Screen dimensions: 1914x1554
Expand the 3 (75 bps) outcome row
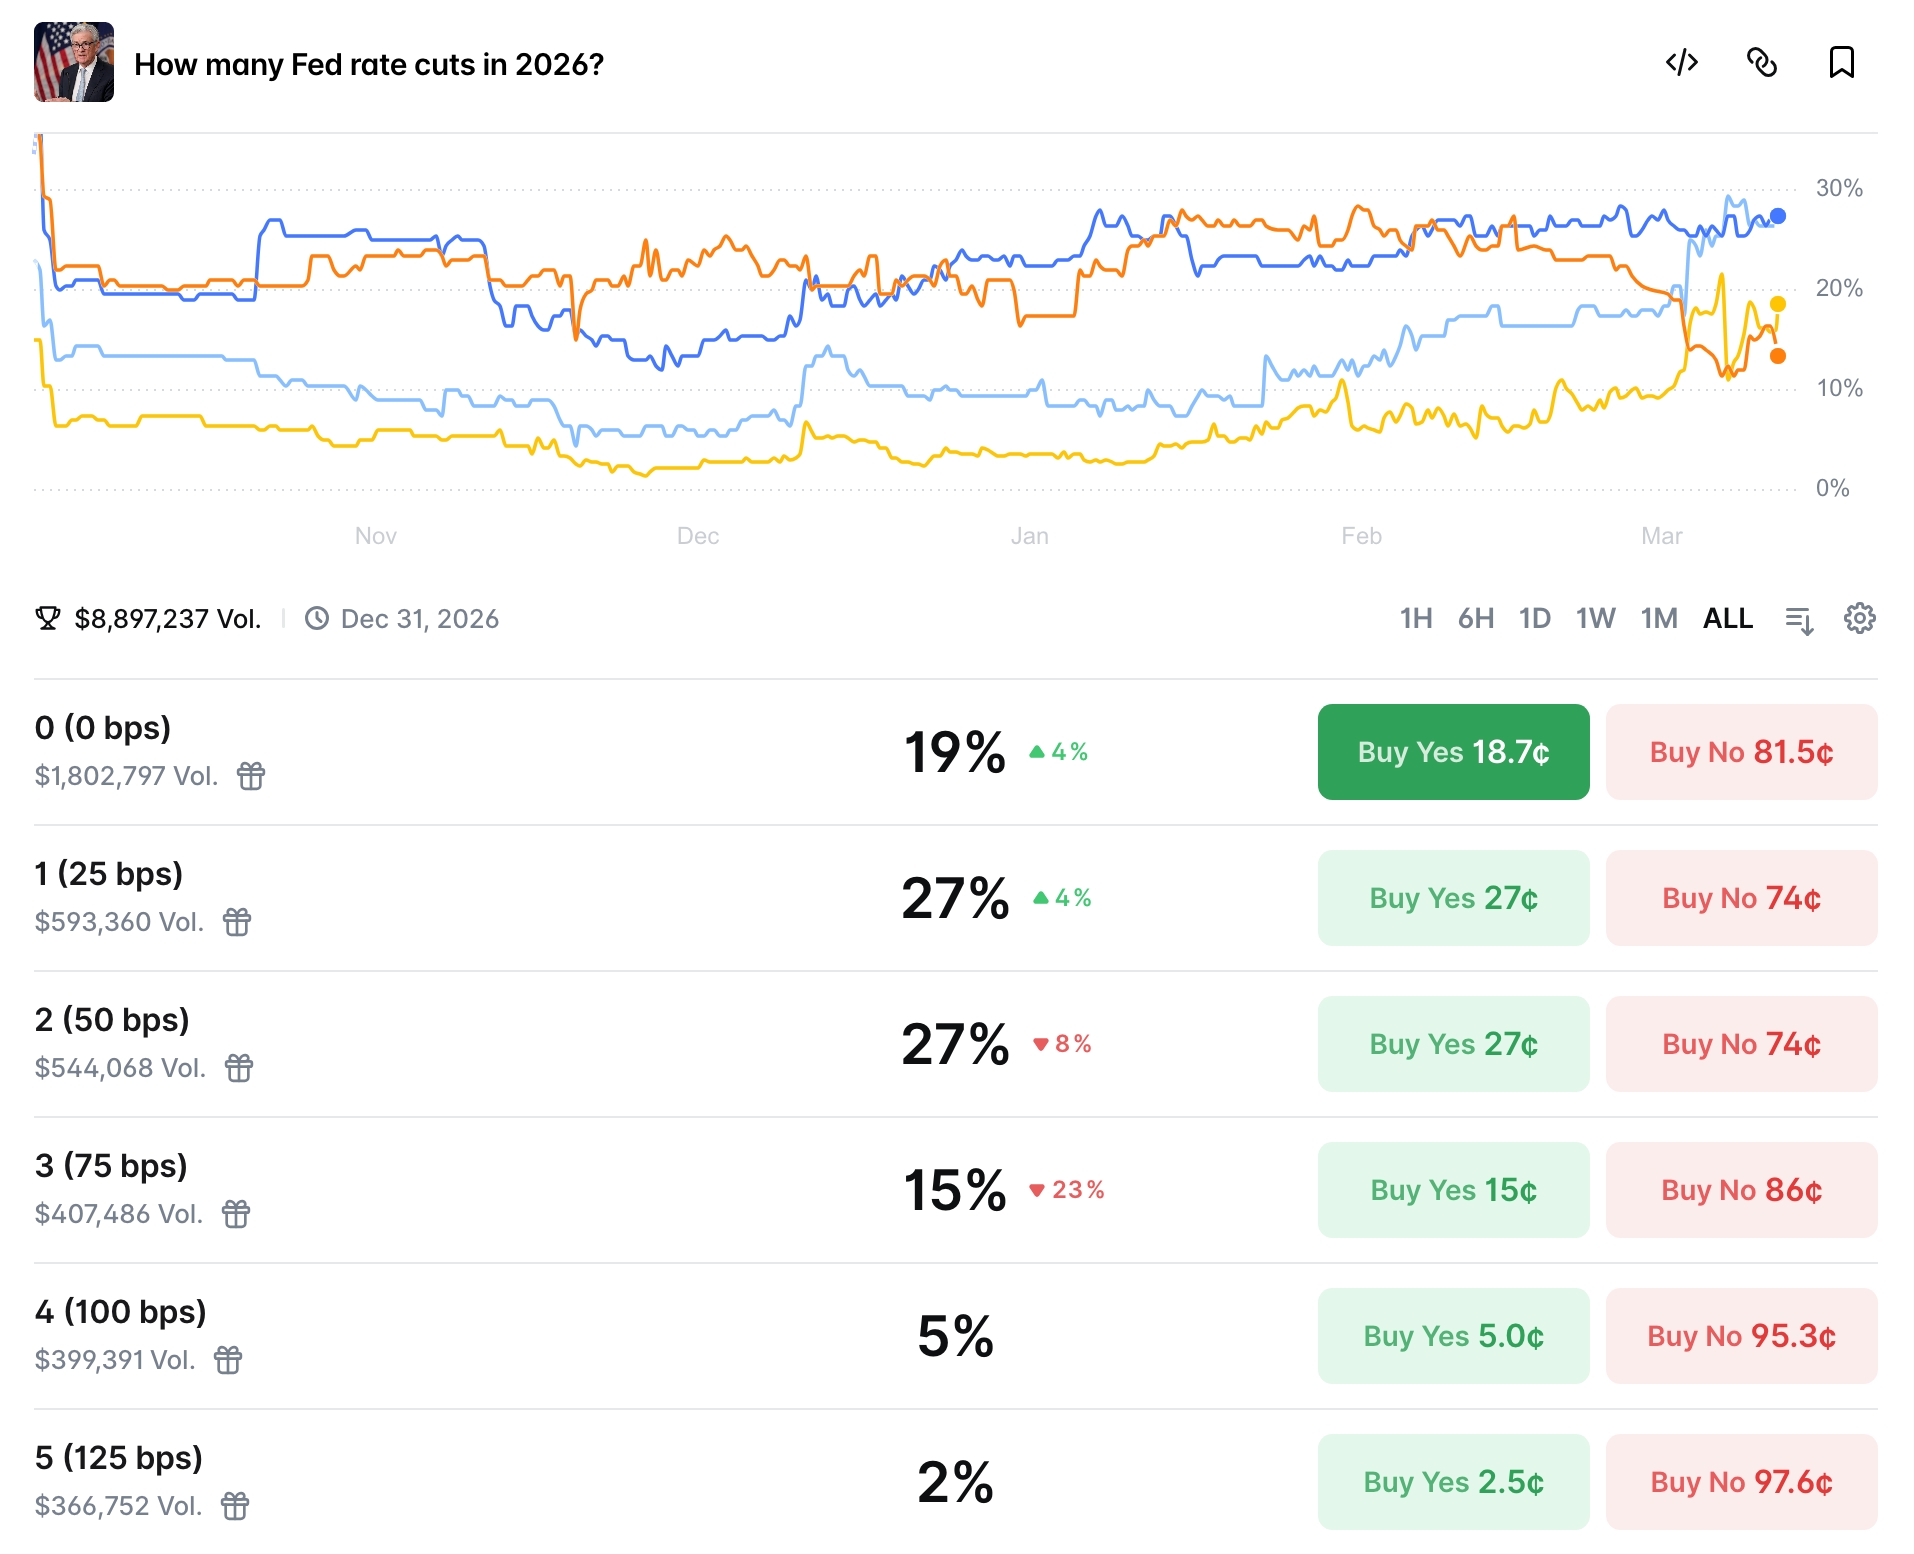tap(600, 1190)
